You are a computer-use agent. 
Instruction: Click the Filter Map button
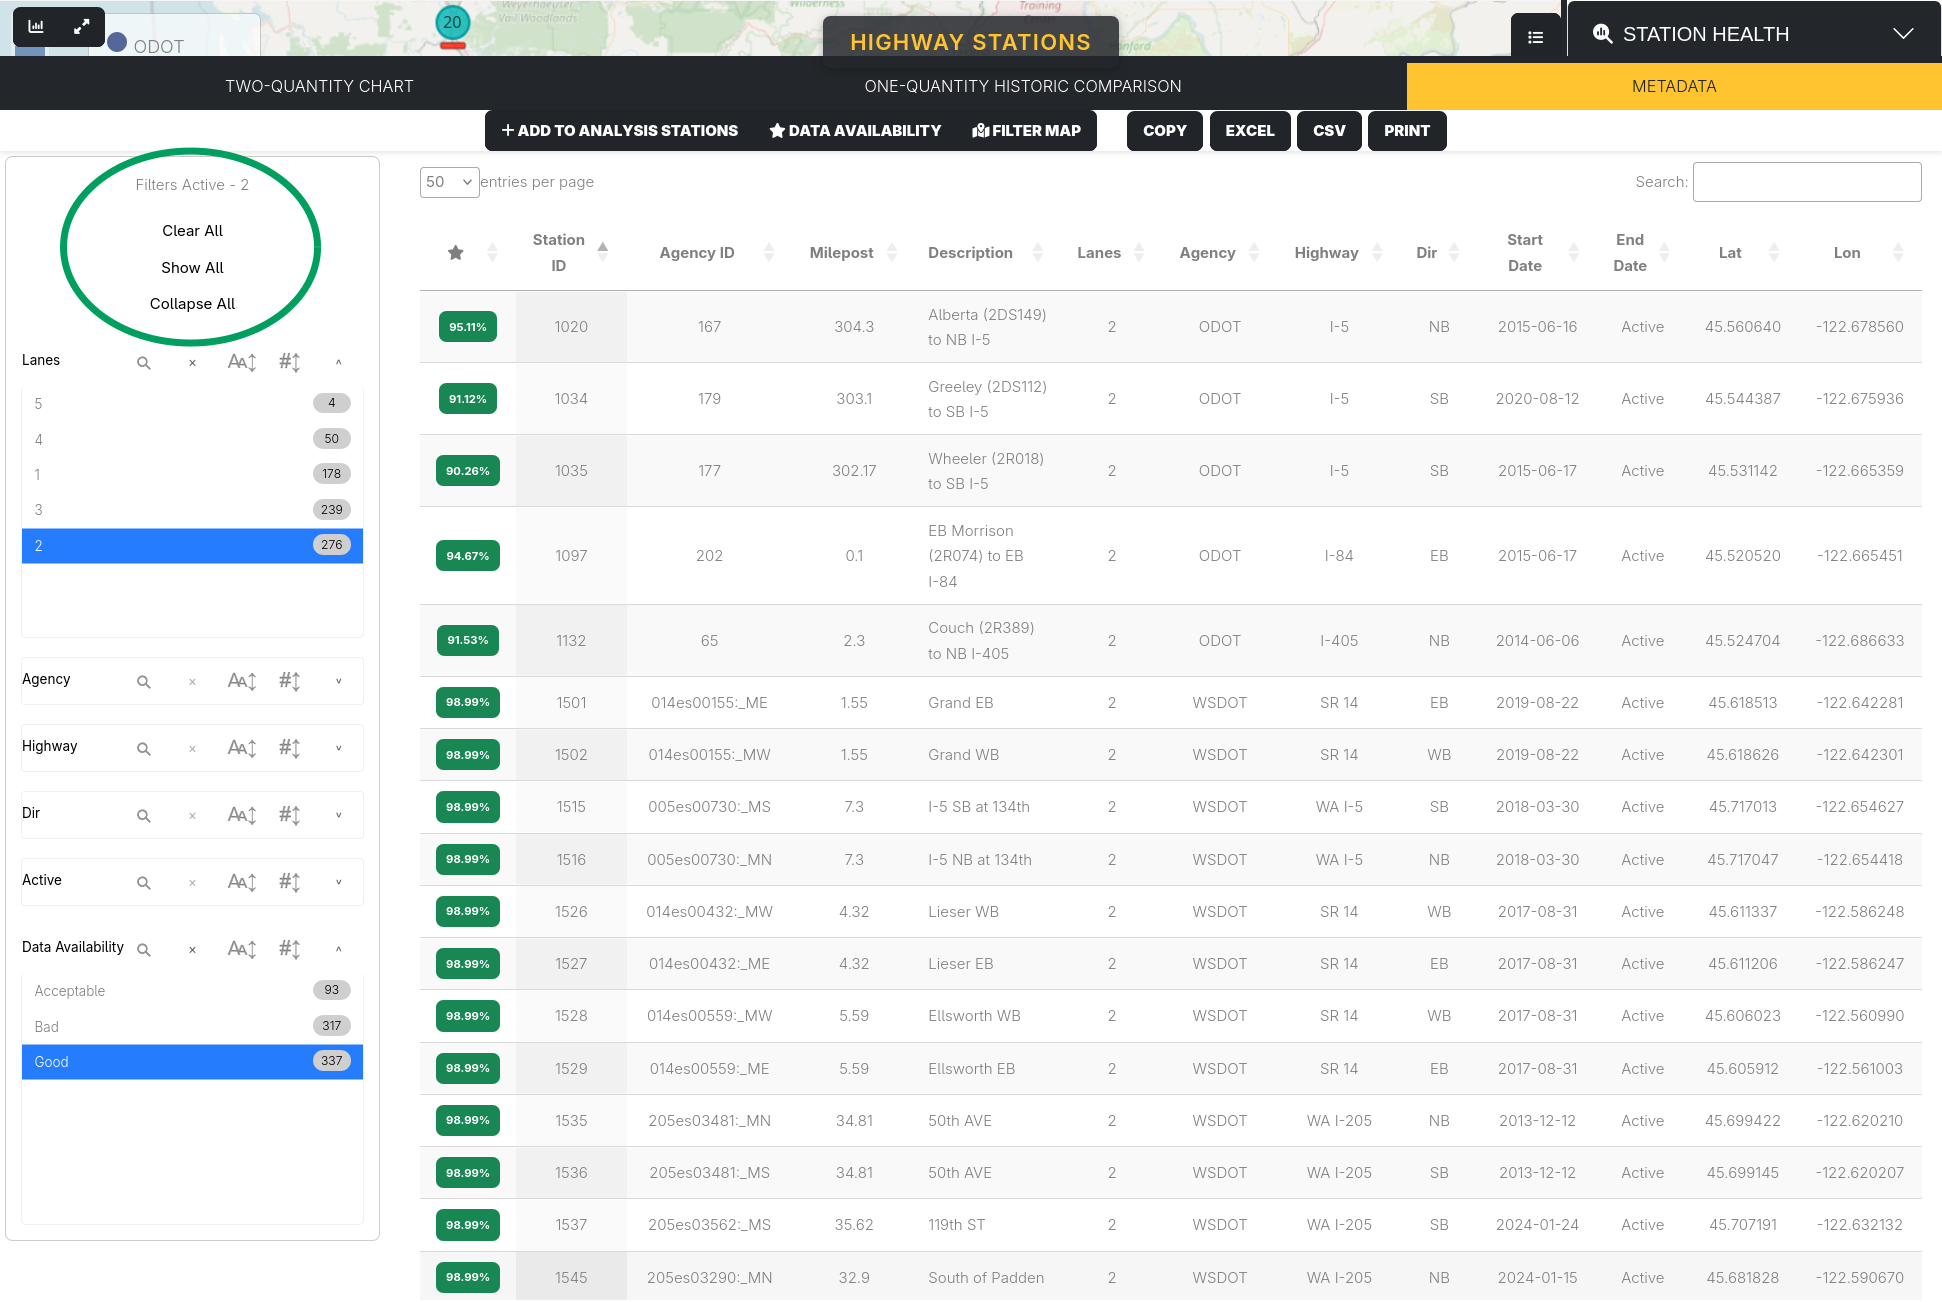click(1026, 131)
